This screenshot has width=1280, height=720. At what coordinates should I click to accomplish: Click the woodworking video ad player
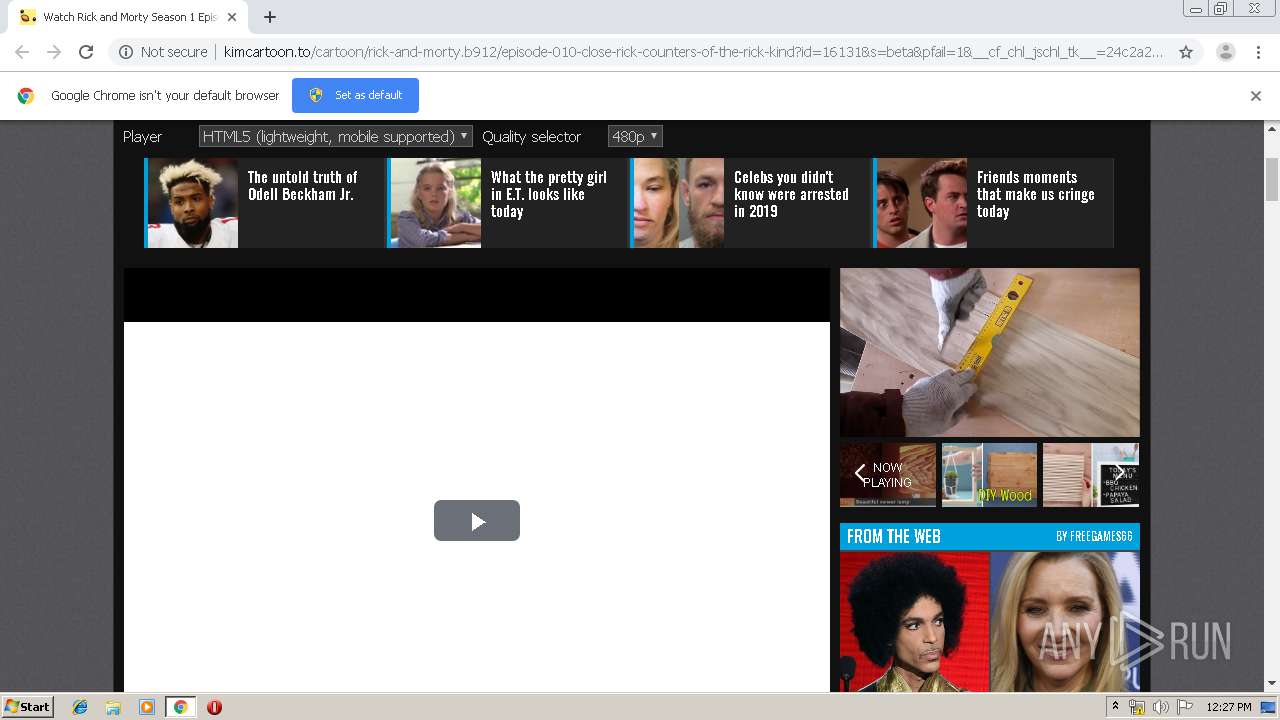[x=990, y=352]
